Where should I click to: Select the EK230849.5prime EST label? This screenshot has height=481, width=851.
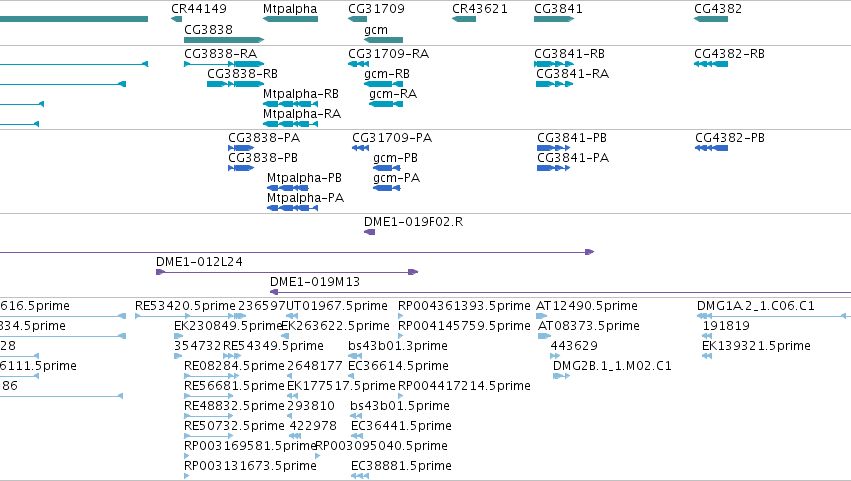pos(228,326)
